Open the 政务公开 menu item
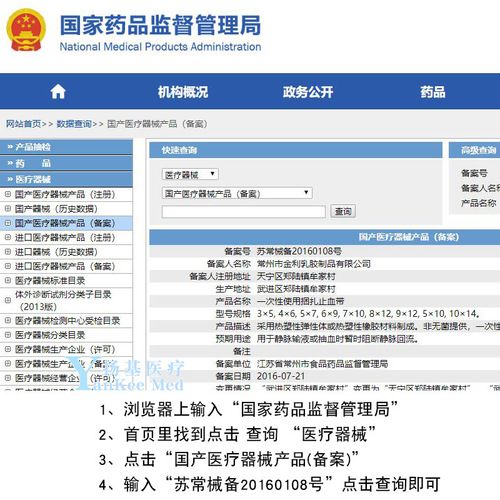The width and height of the screenshot is (500, 500). click(x=308, y=92)
